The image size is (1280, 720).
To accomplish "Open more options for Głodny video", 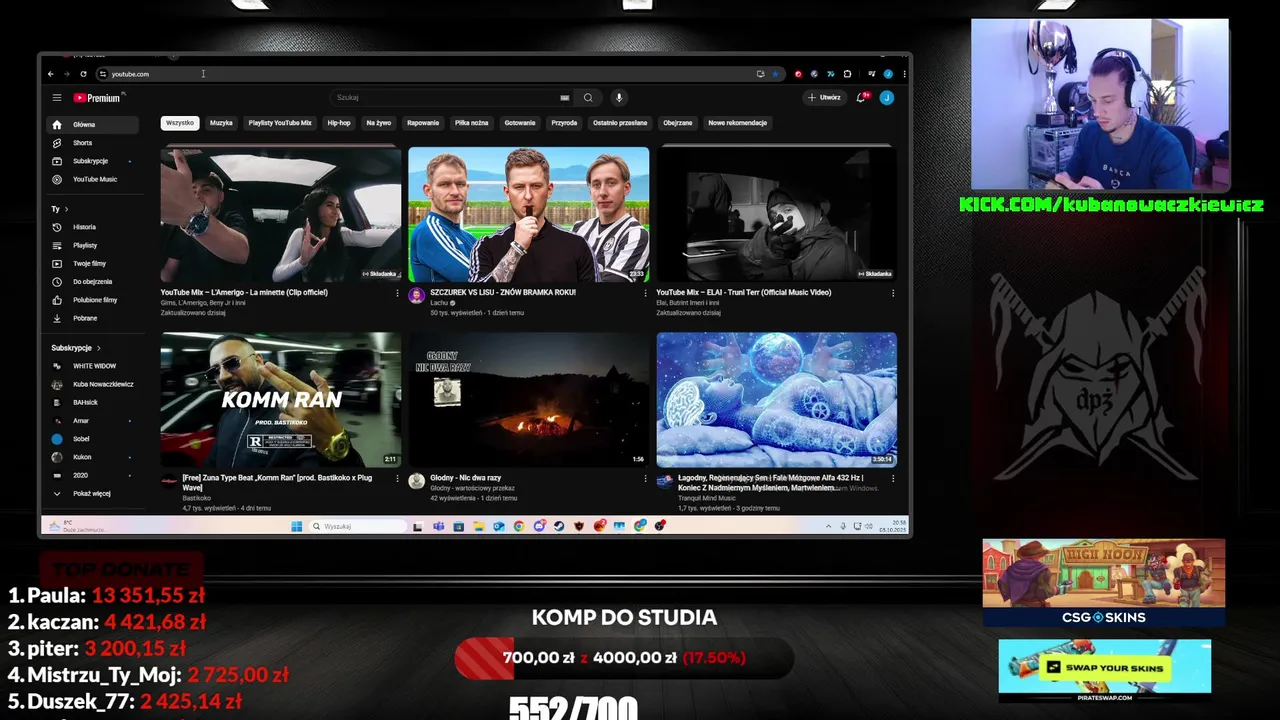I will pos(645,479).
